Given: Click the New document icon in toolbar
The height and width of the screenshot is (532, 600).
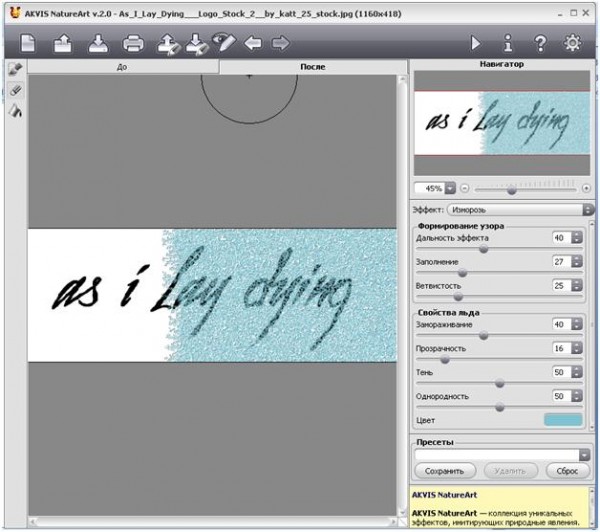Looking at the screenshot, I should [28, 42].
